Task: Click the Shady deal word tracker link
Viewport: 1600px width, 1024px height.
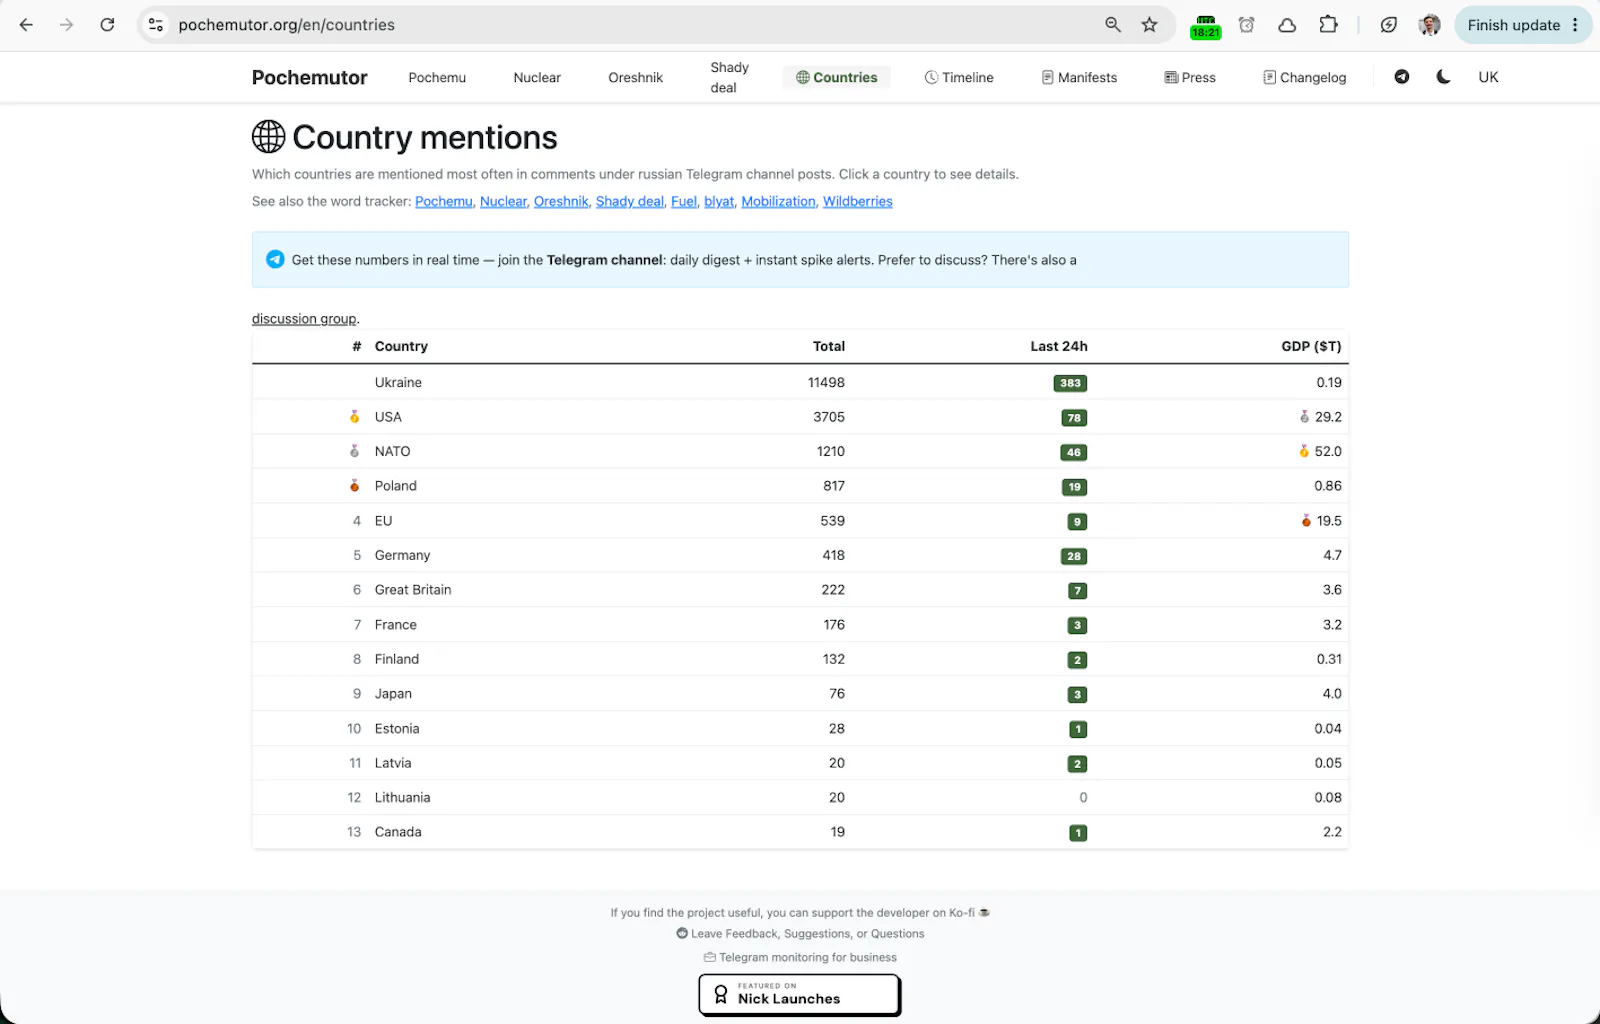Action: pyautogui.click(x=630, y=201)
